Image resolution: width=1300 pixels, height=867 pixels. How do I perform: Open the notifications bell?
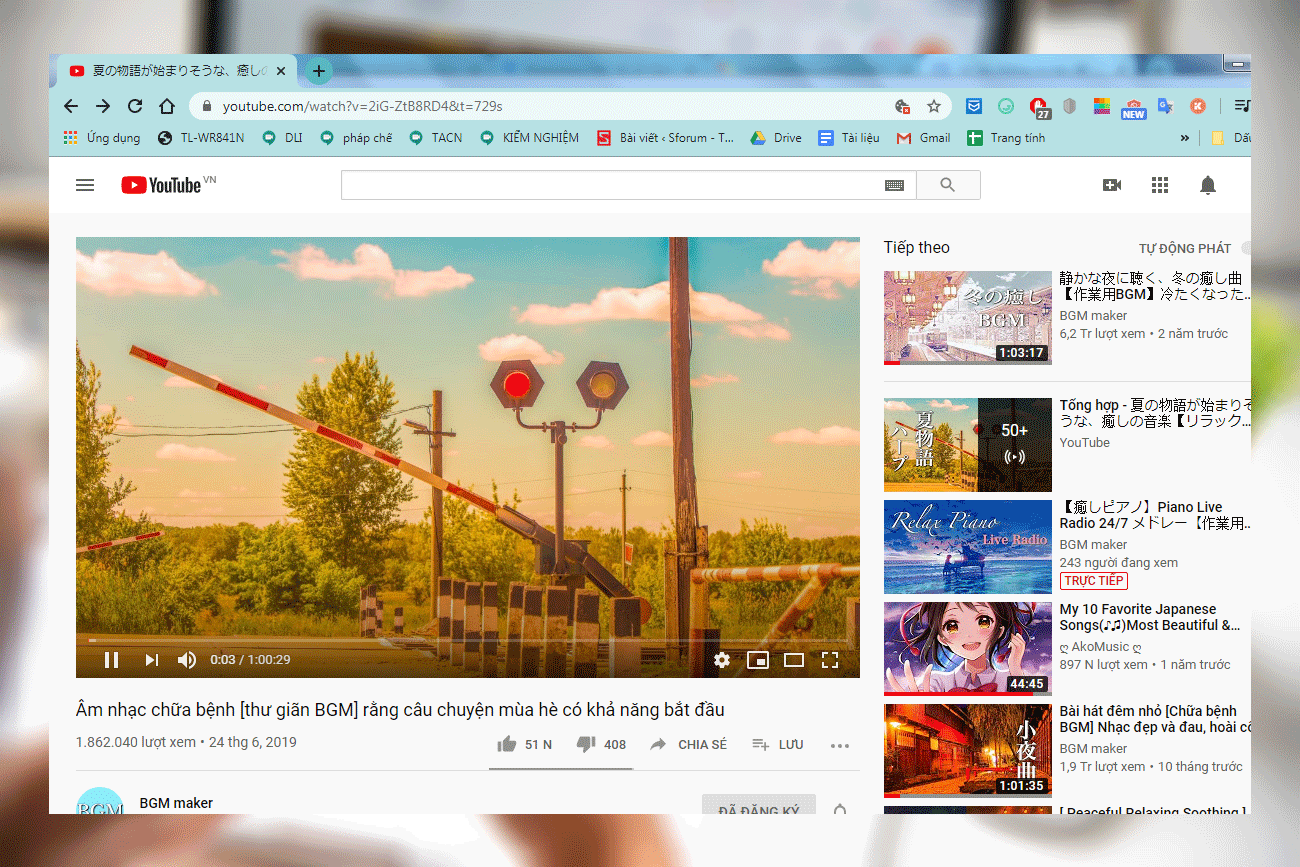coord(1208,185)
